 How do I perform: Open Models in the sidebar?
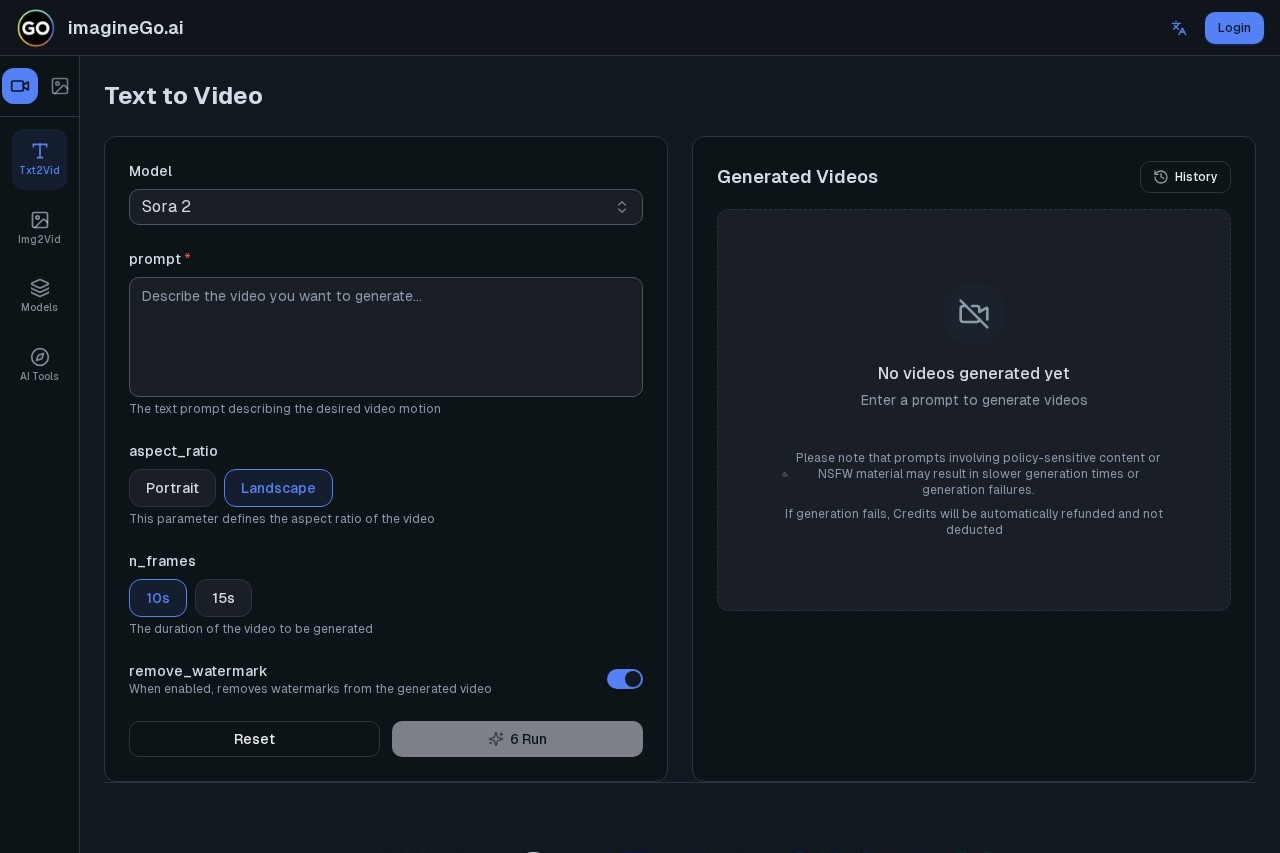tap(39, 296)
